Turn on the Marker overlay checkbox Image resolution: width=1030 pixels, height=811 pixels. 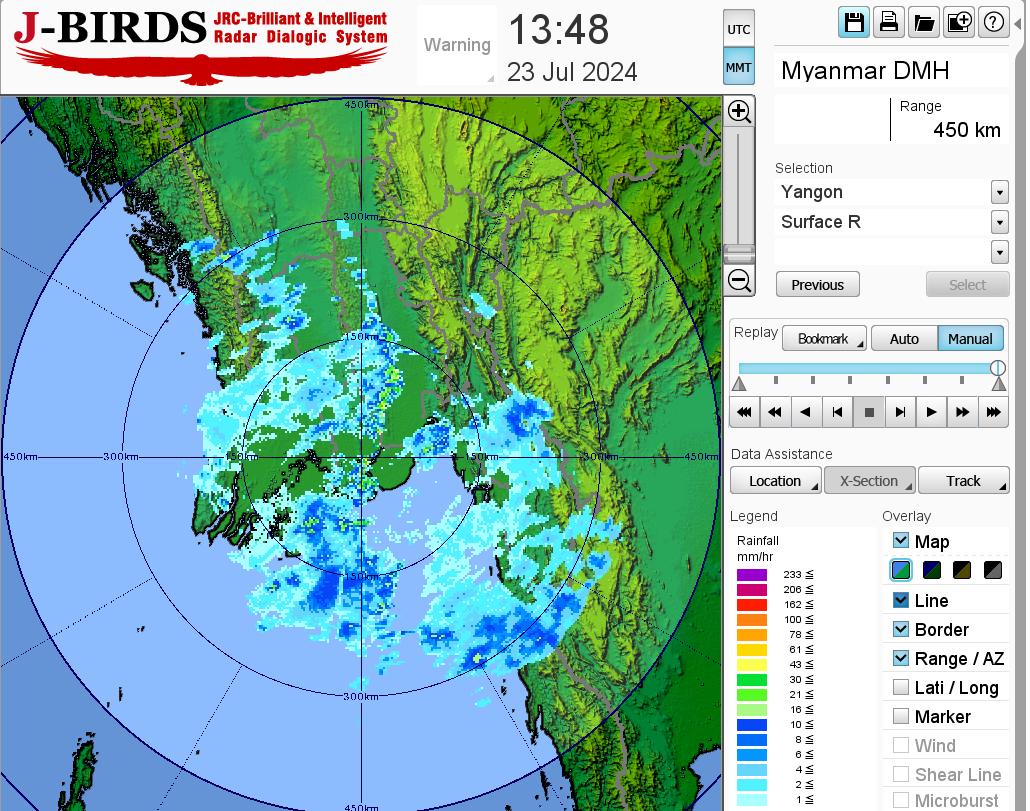[901, 716]
